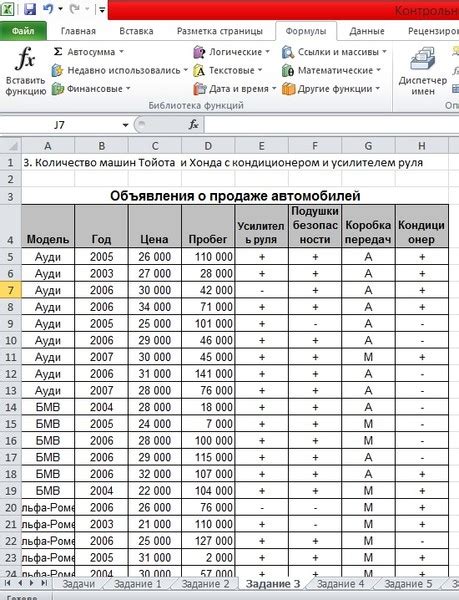Select the Задание 3 sheet tab
Image resolution: width=459 pixels, height=600 pixels.
coord(273,584)
